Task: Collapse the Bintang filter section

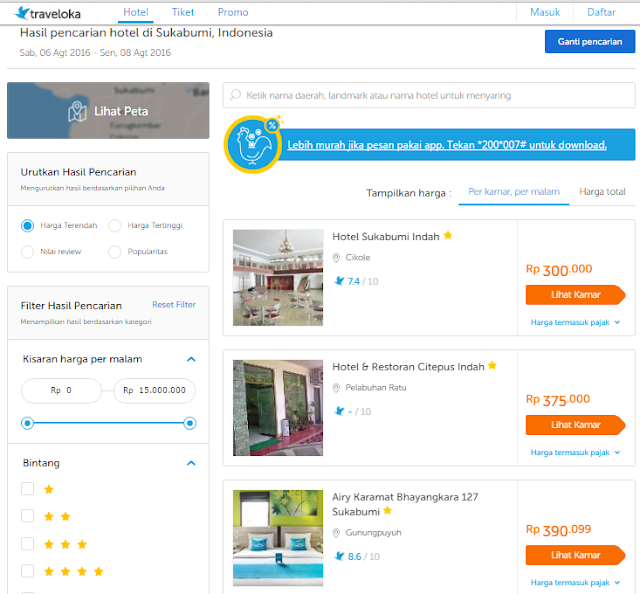Action: pos(191,463)
